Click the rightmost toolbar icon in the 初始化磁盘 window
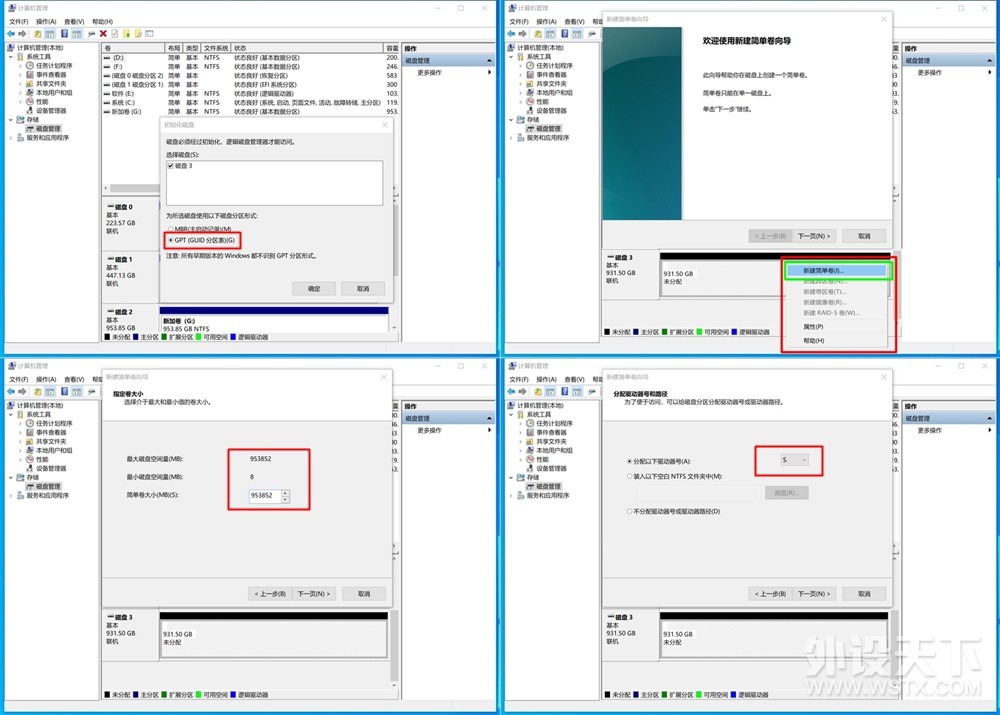Image resolution: width=1000 pixels, height=715 pixels. pyautogui.click(x=149, y=34)
